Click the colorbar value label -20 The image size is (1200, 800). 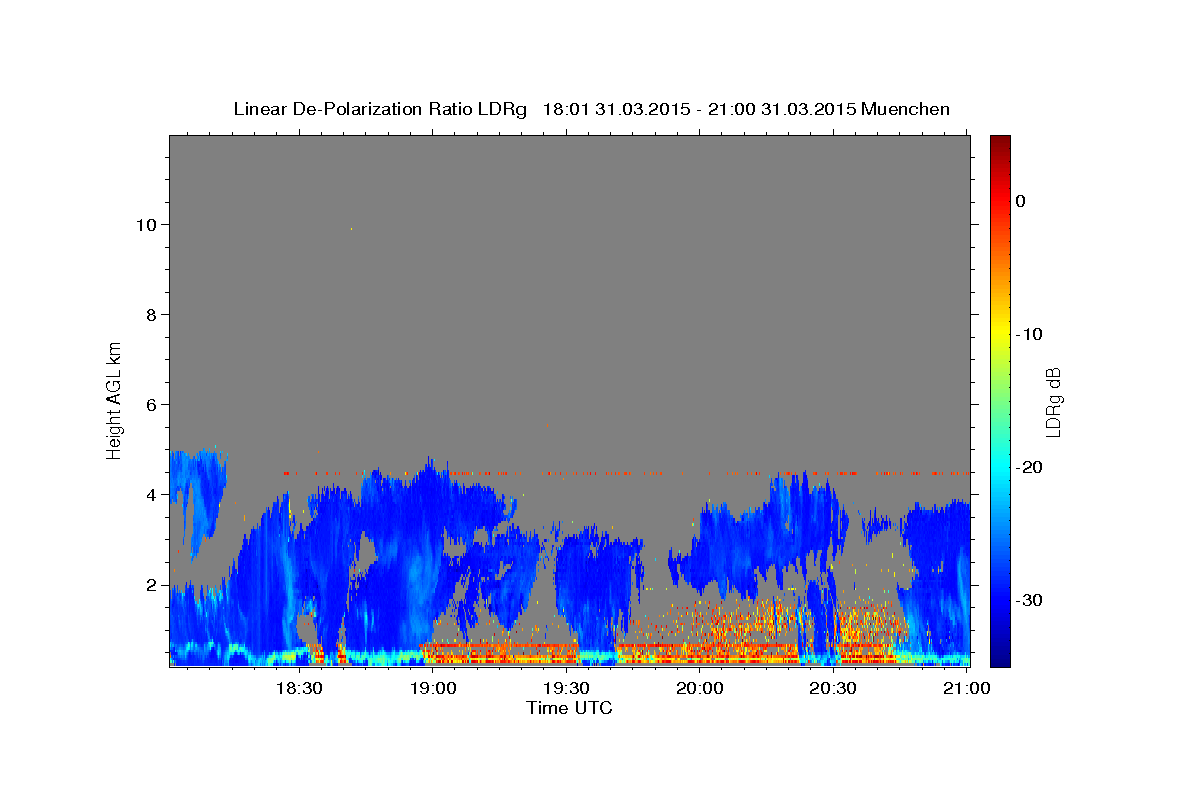coord(1029,467)
